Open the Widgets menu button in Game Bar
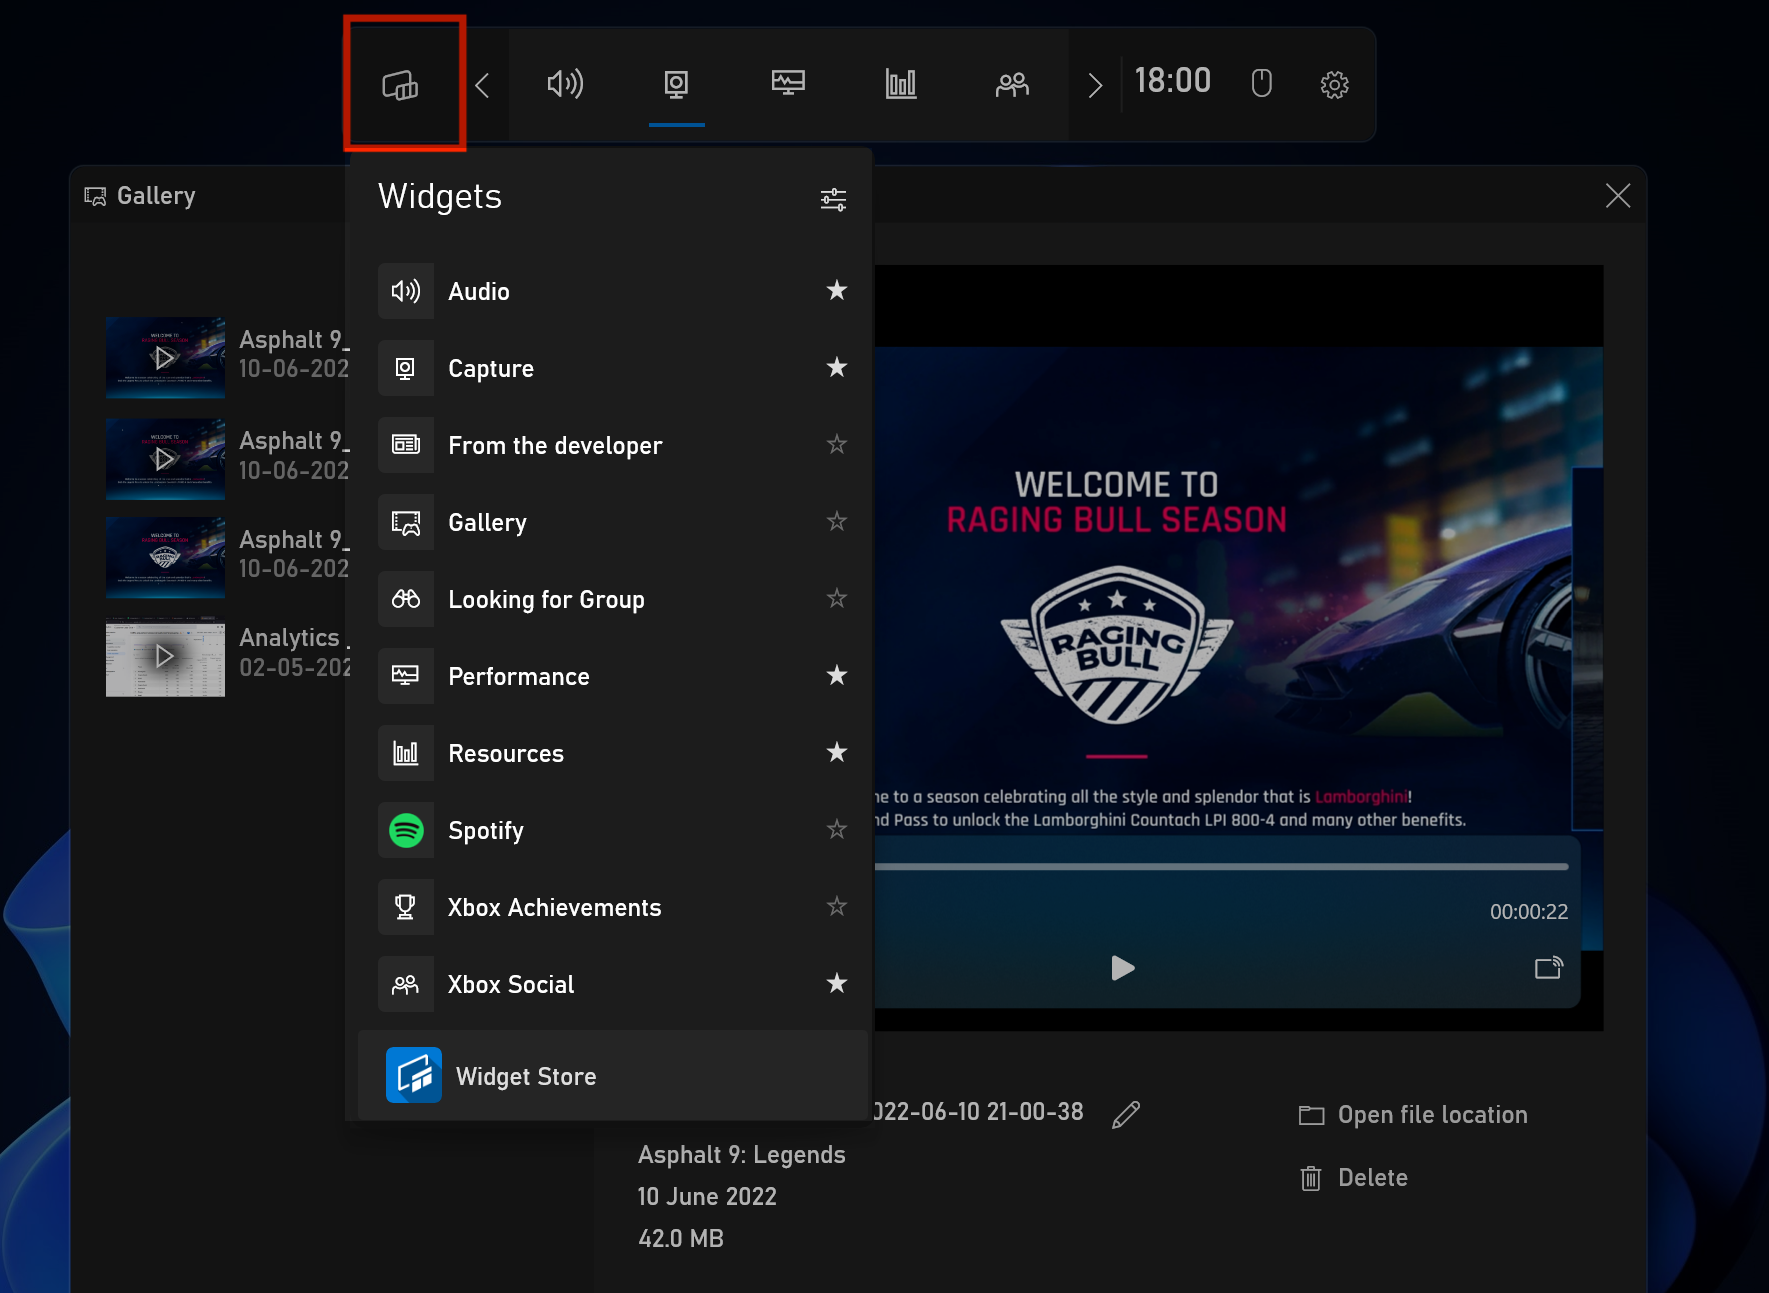This screenshot has height=1293, width=1769. (401, 85)
